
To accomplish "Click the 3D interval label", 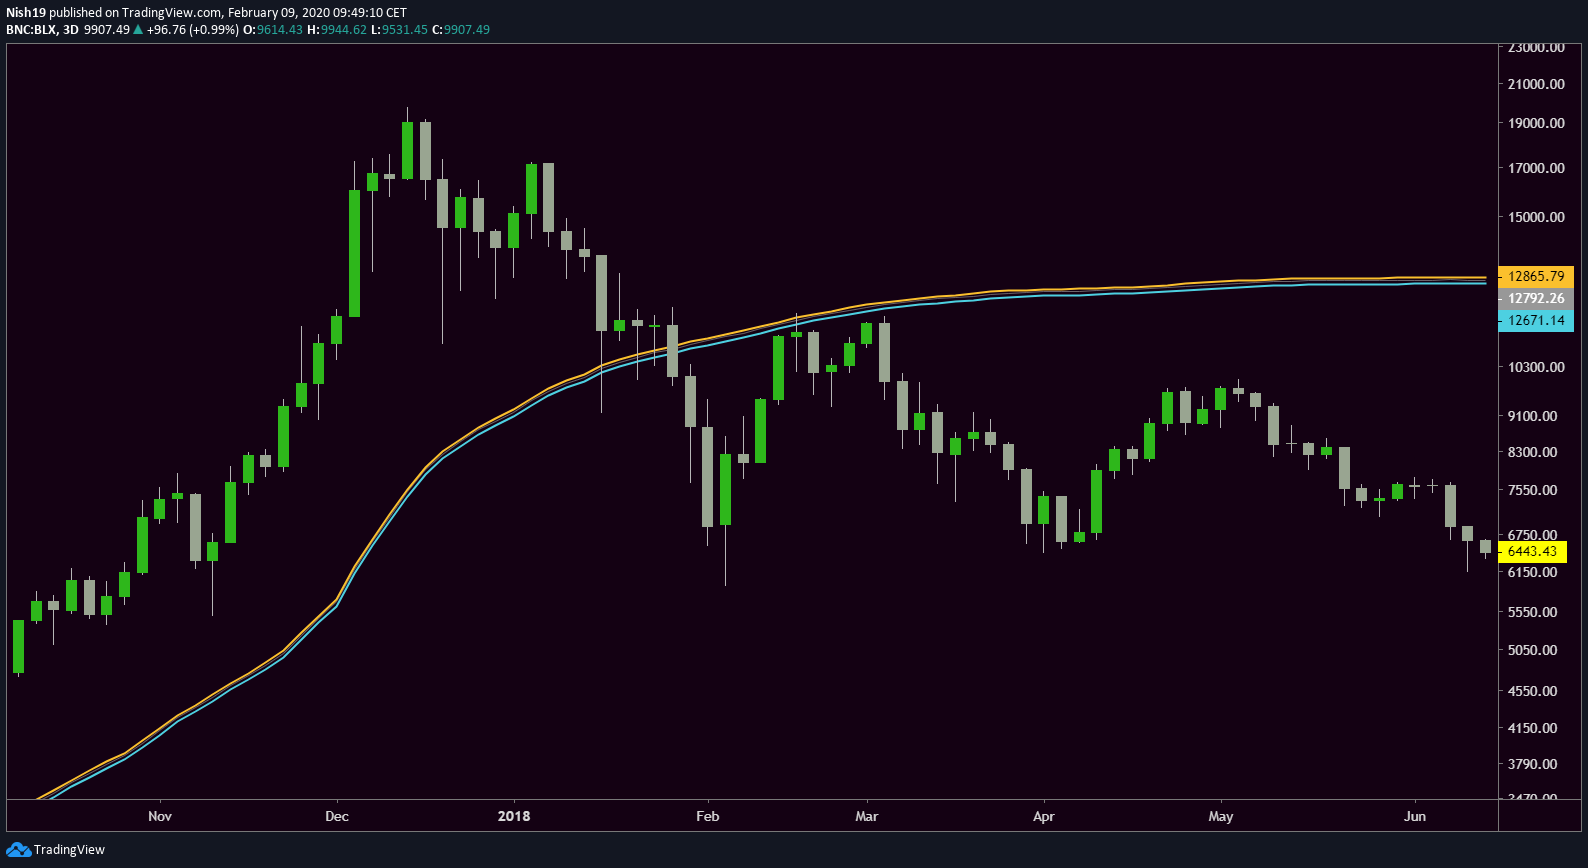I will 71,30.
